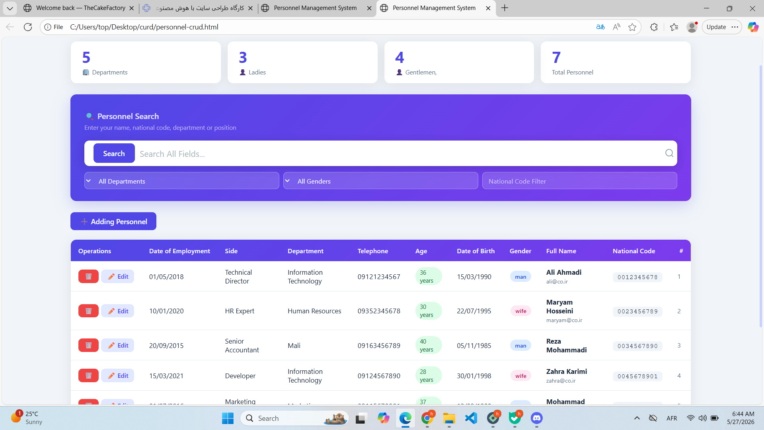Switch to Welcome back TheCakeFactory tab
This screenshot has width=764, height=430.
(x=80, y=8)
